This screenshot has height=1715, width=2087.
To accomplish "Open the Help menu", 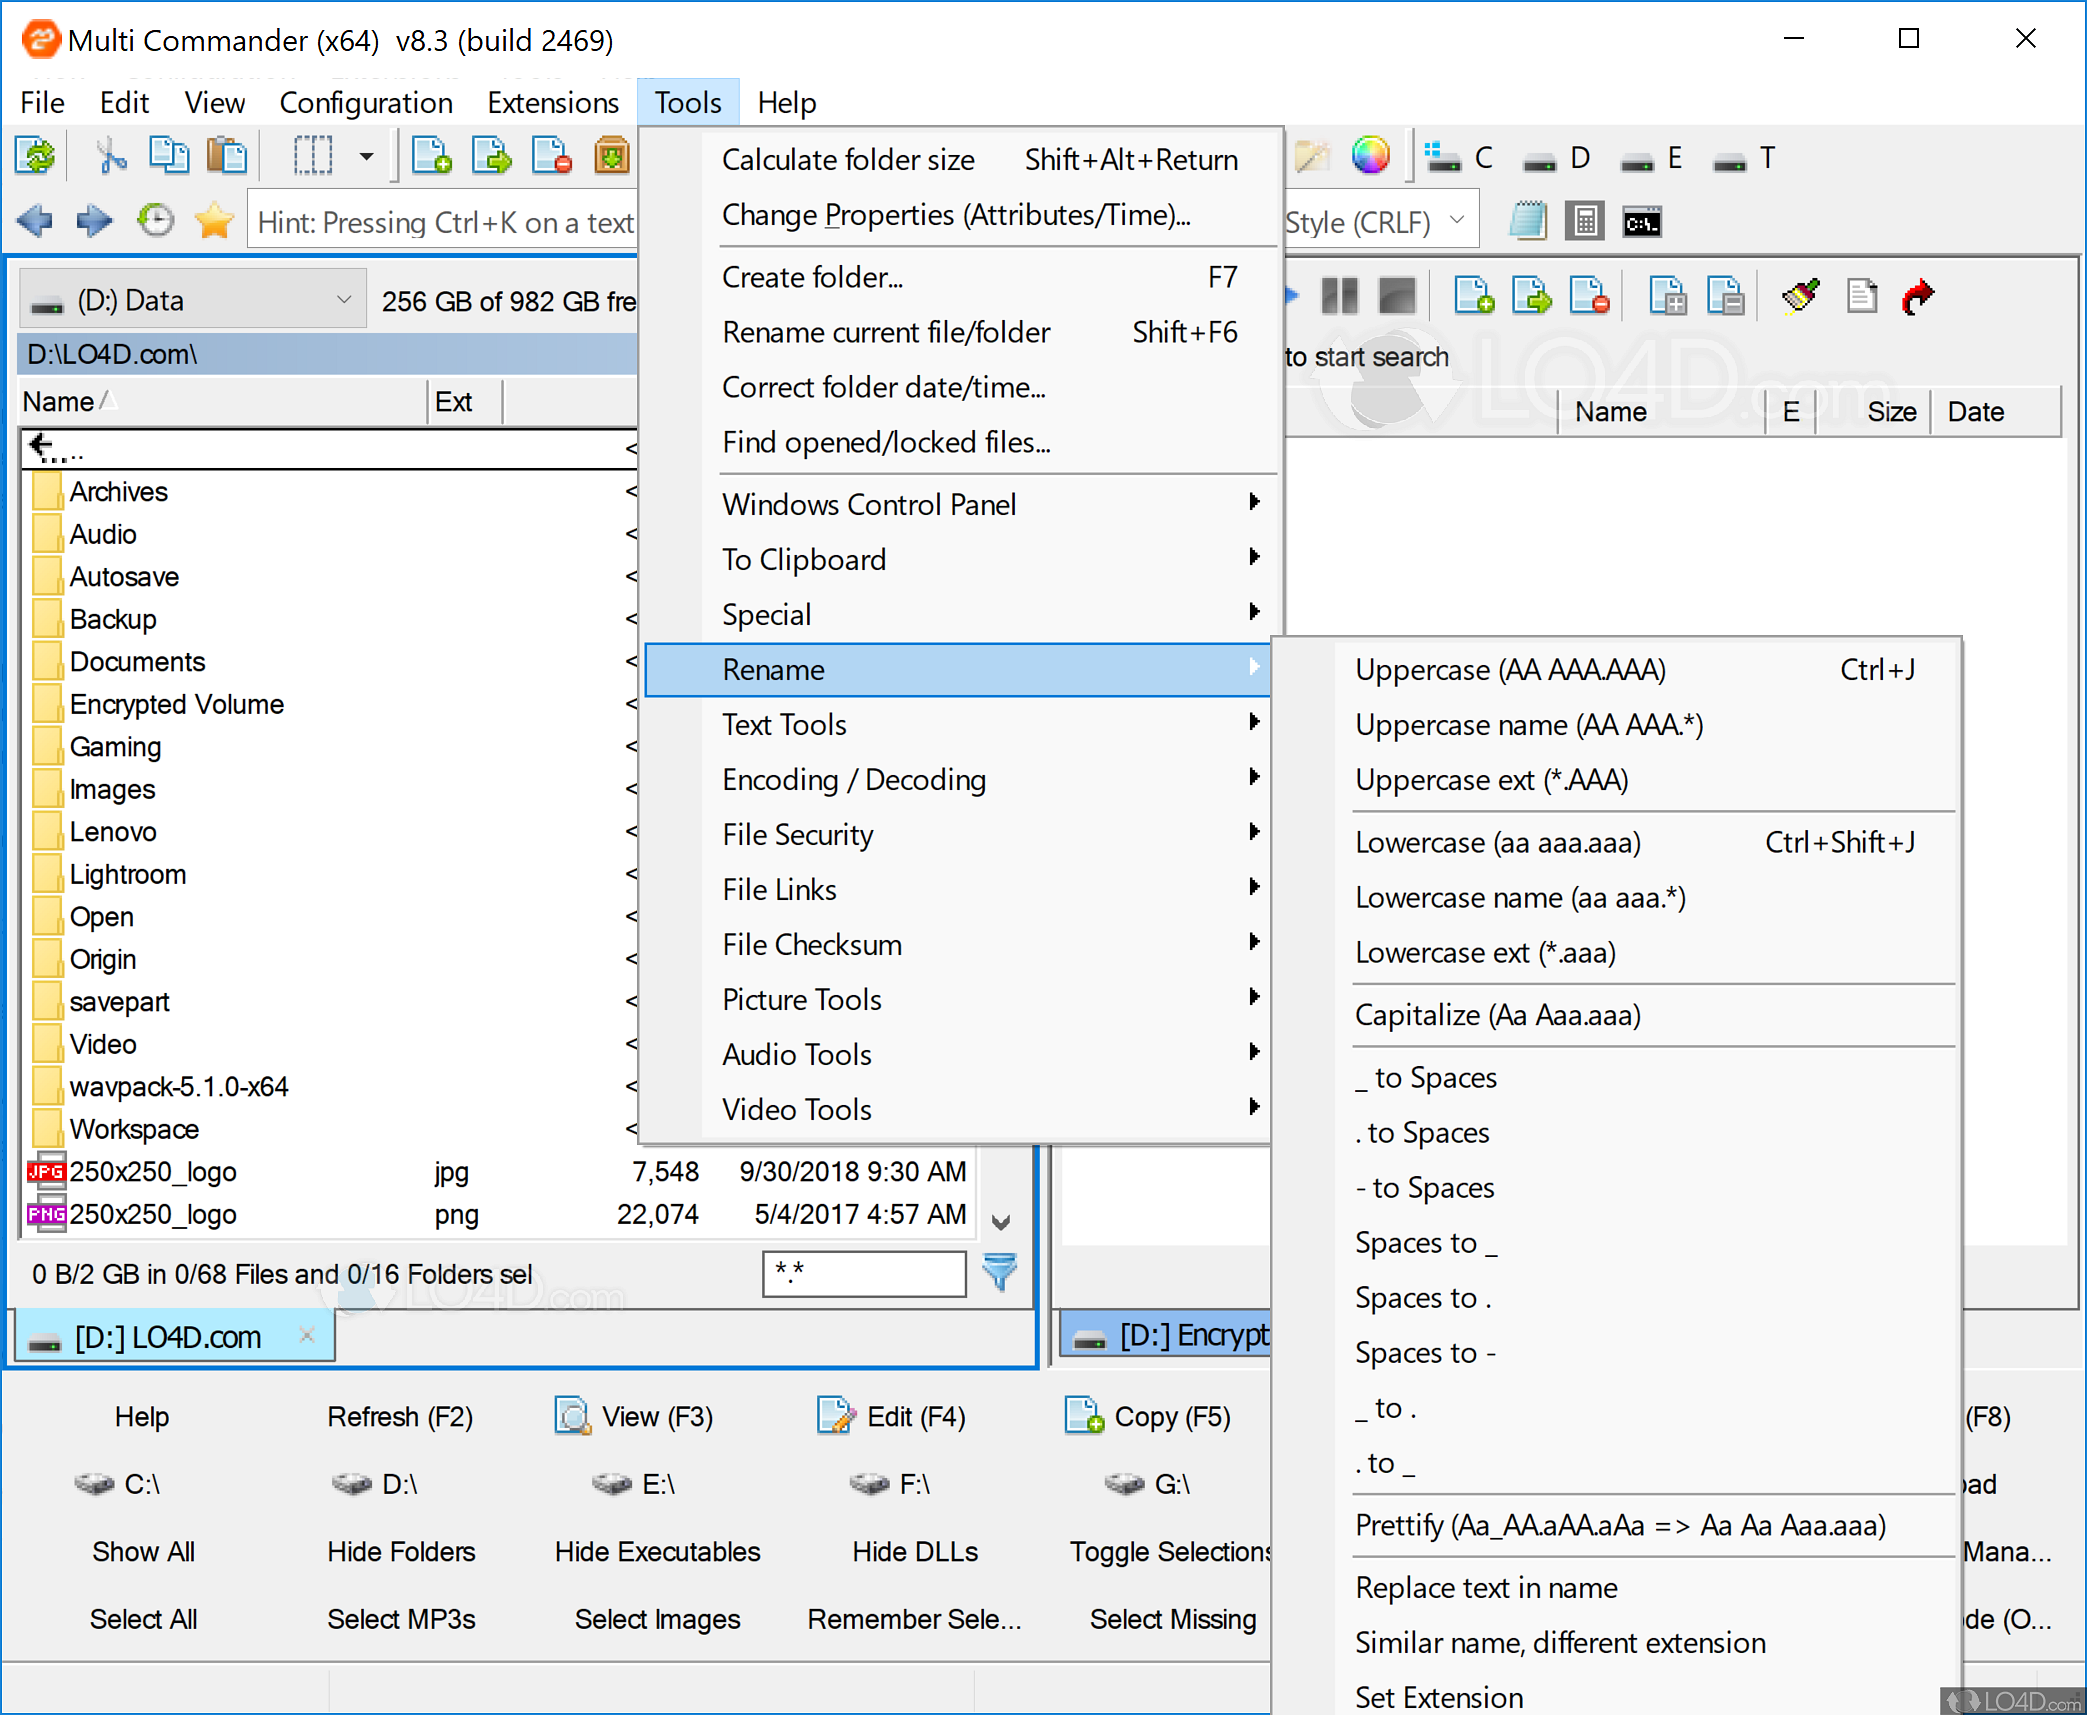I will coord(786,101).
